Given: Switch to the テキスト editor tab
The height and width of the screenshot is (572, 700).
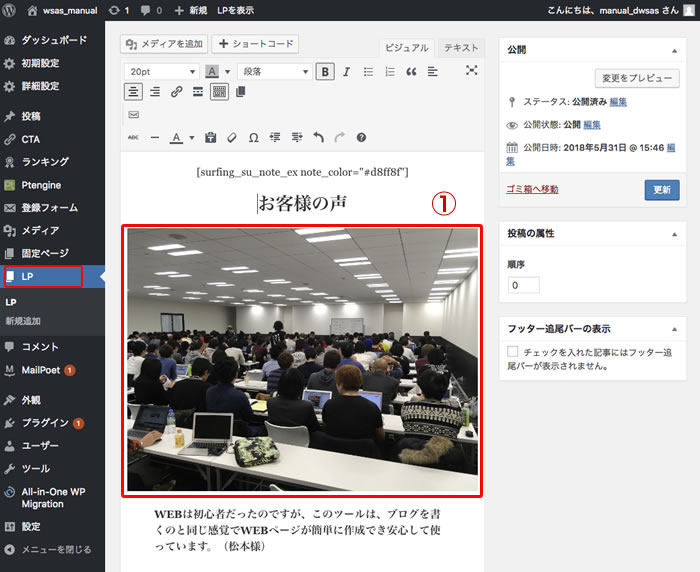Looking at the screenshot, I should tap(461, 48).
